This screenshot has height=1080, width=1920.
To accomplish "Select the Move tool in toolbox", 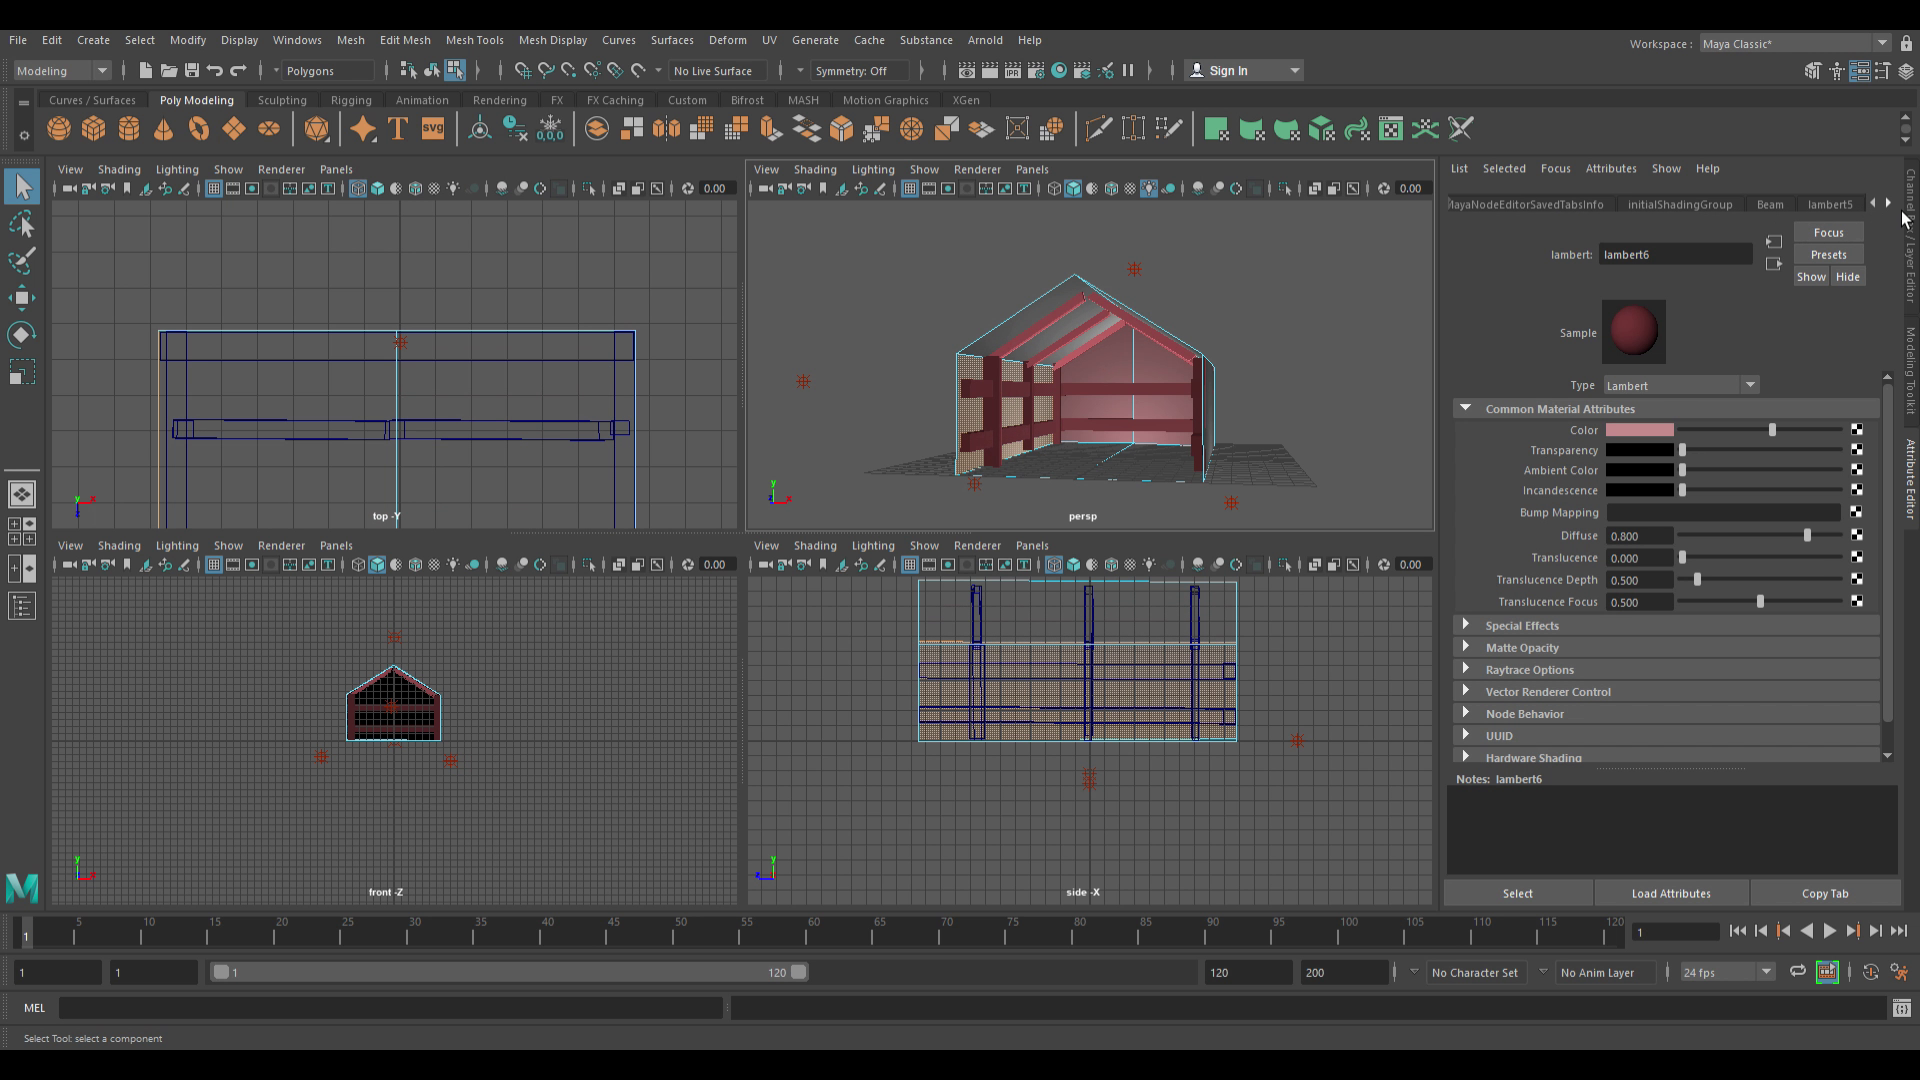I will click(21, 297).
